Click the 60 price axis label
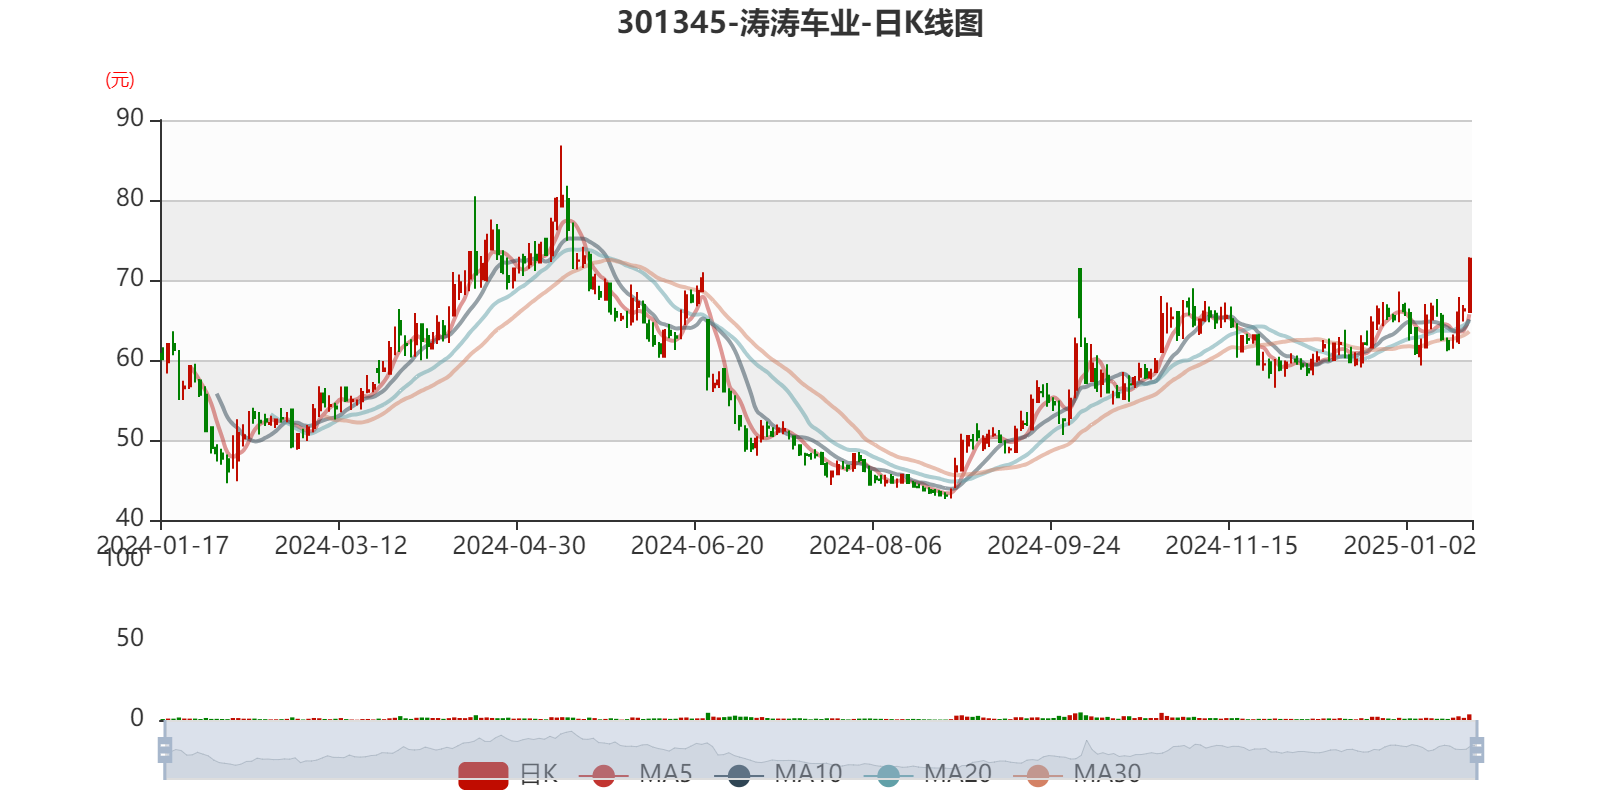1600x800 pixels. (x=130, y=359)
